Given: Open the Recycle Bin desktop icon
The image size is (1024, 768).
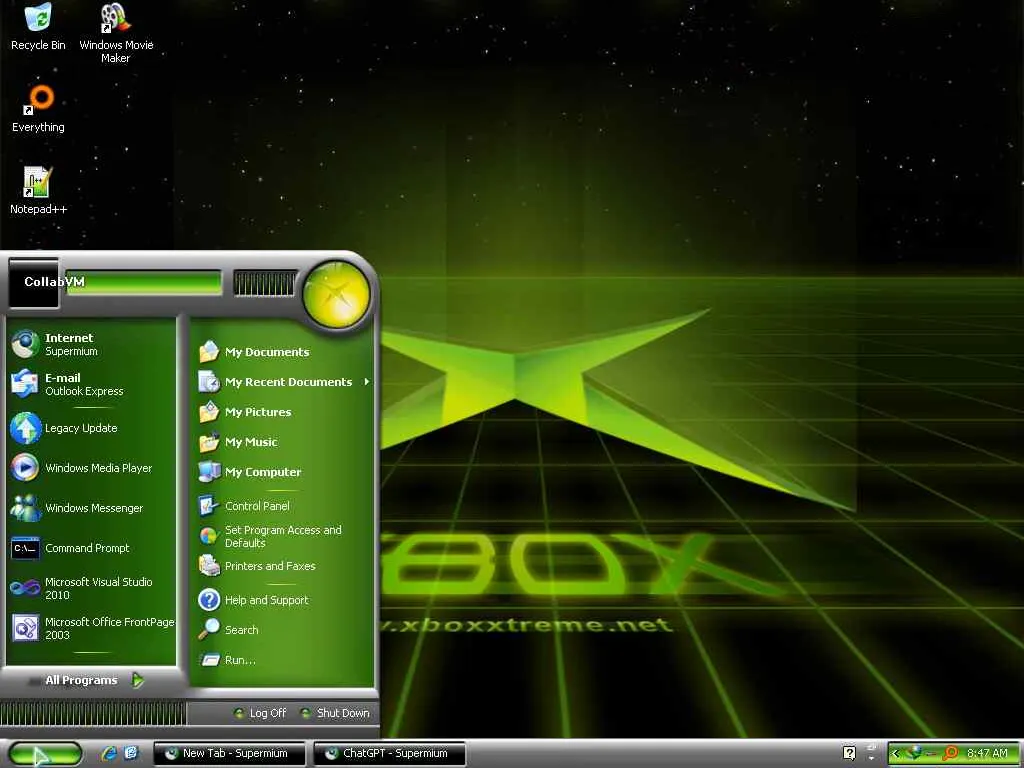Looking at the screenshot, I should (38, 27).
